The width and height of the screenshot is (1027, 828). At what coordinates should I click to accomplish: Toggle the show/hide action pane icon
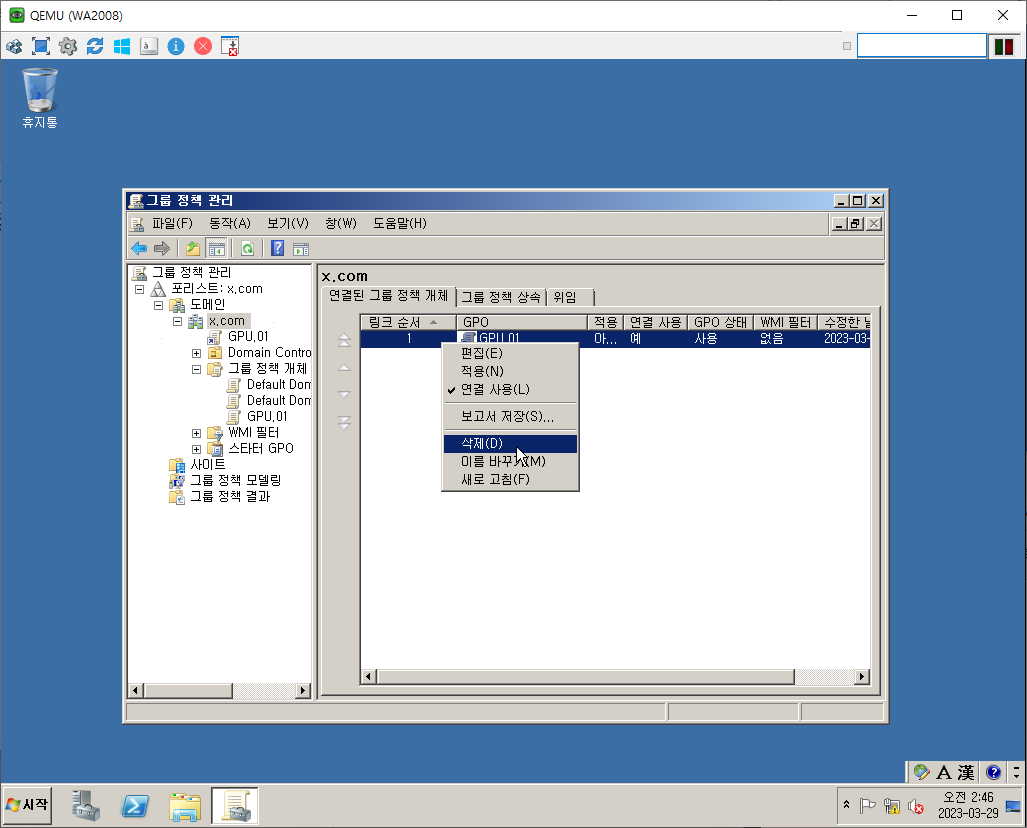[301, 248]
